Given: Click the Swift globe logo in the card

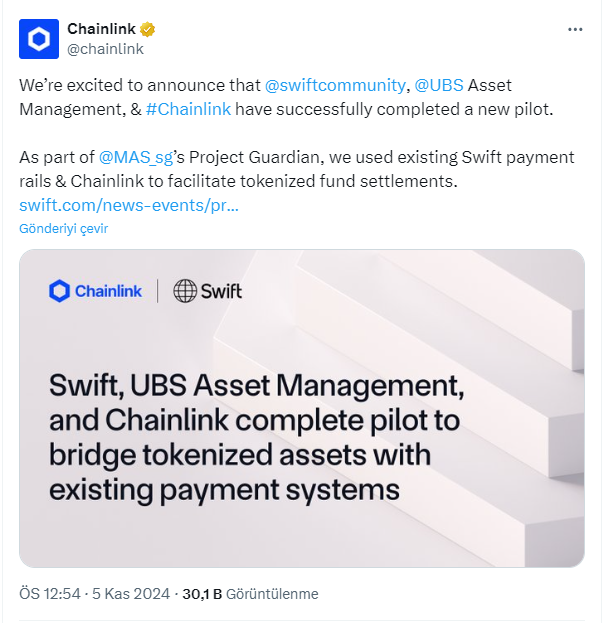Looking at the screenshot, I should point(185,291).
